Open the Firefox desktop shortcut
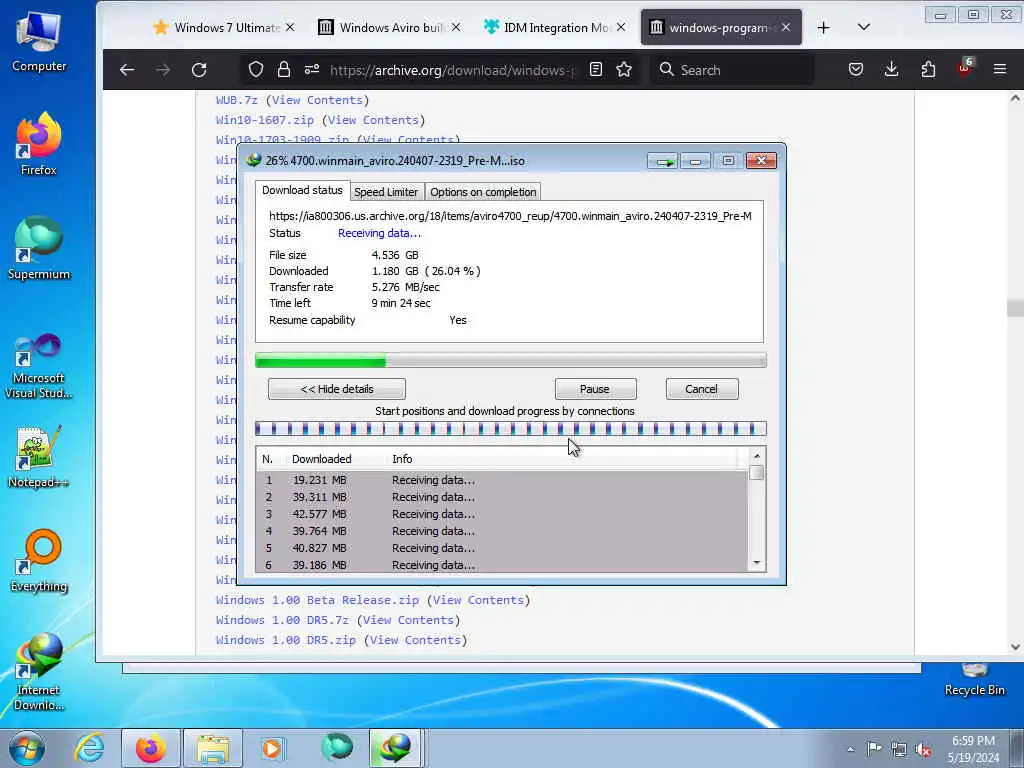Viewport: 1024px width, 768px height. click(39, 144)
